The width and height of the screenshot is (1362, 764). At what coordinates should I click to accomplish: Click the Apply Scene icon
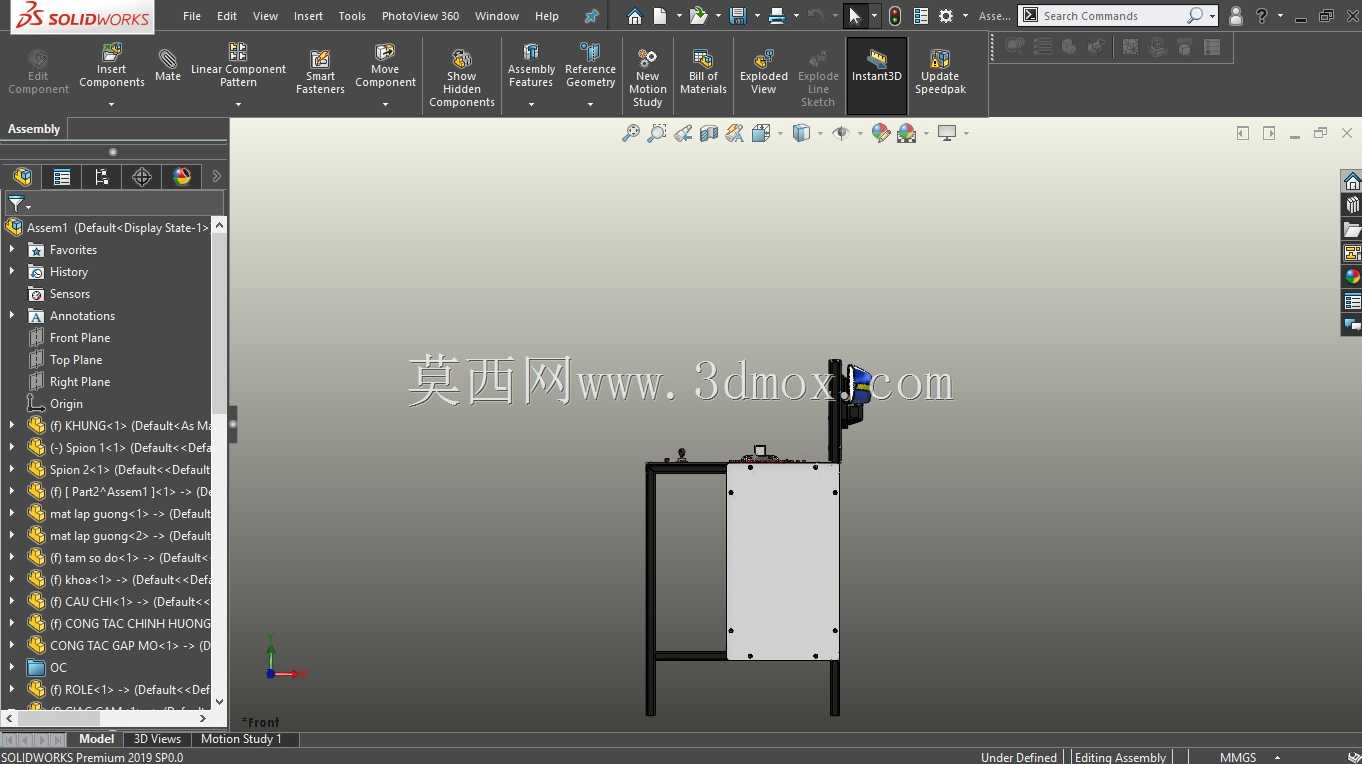pyautogui.click(x=907, y=133)
